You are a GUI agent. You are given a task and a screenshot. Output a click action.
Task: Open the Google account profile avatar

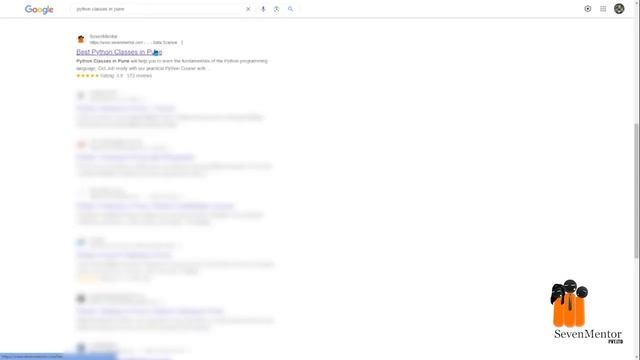click(619, 9)
